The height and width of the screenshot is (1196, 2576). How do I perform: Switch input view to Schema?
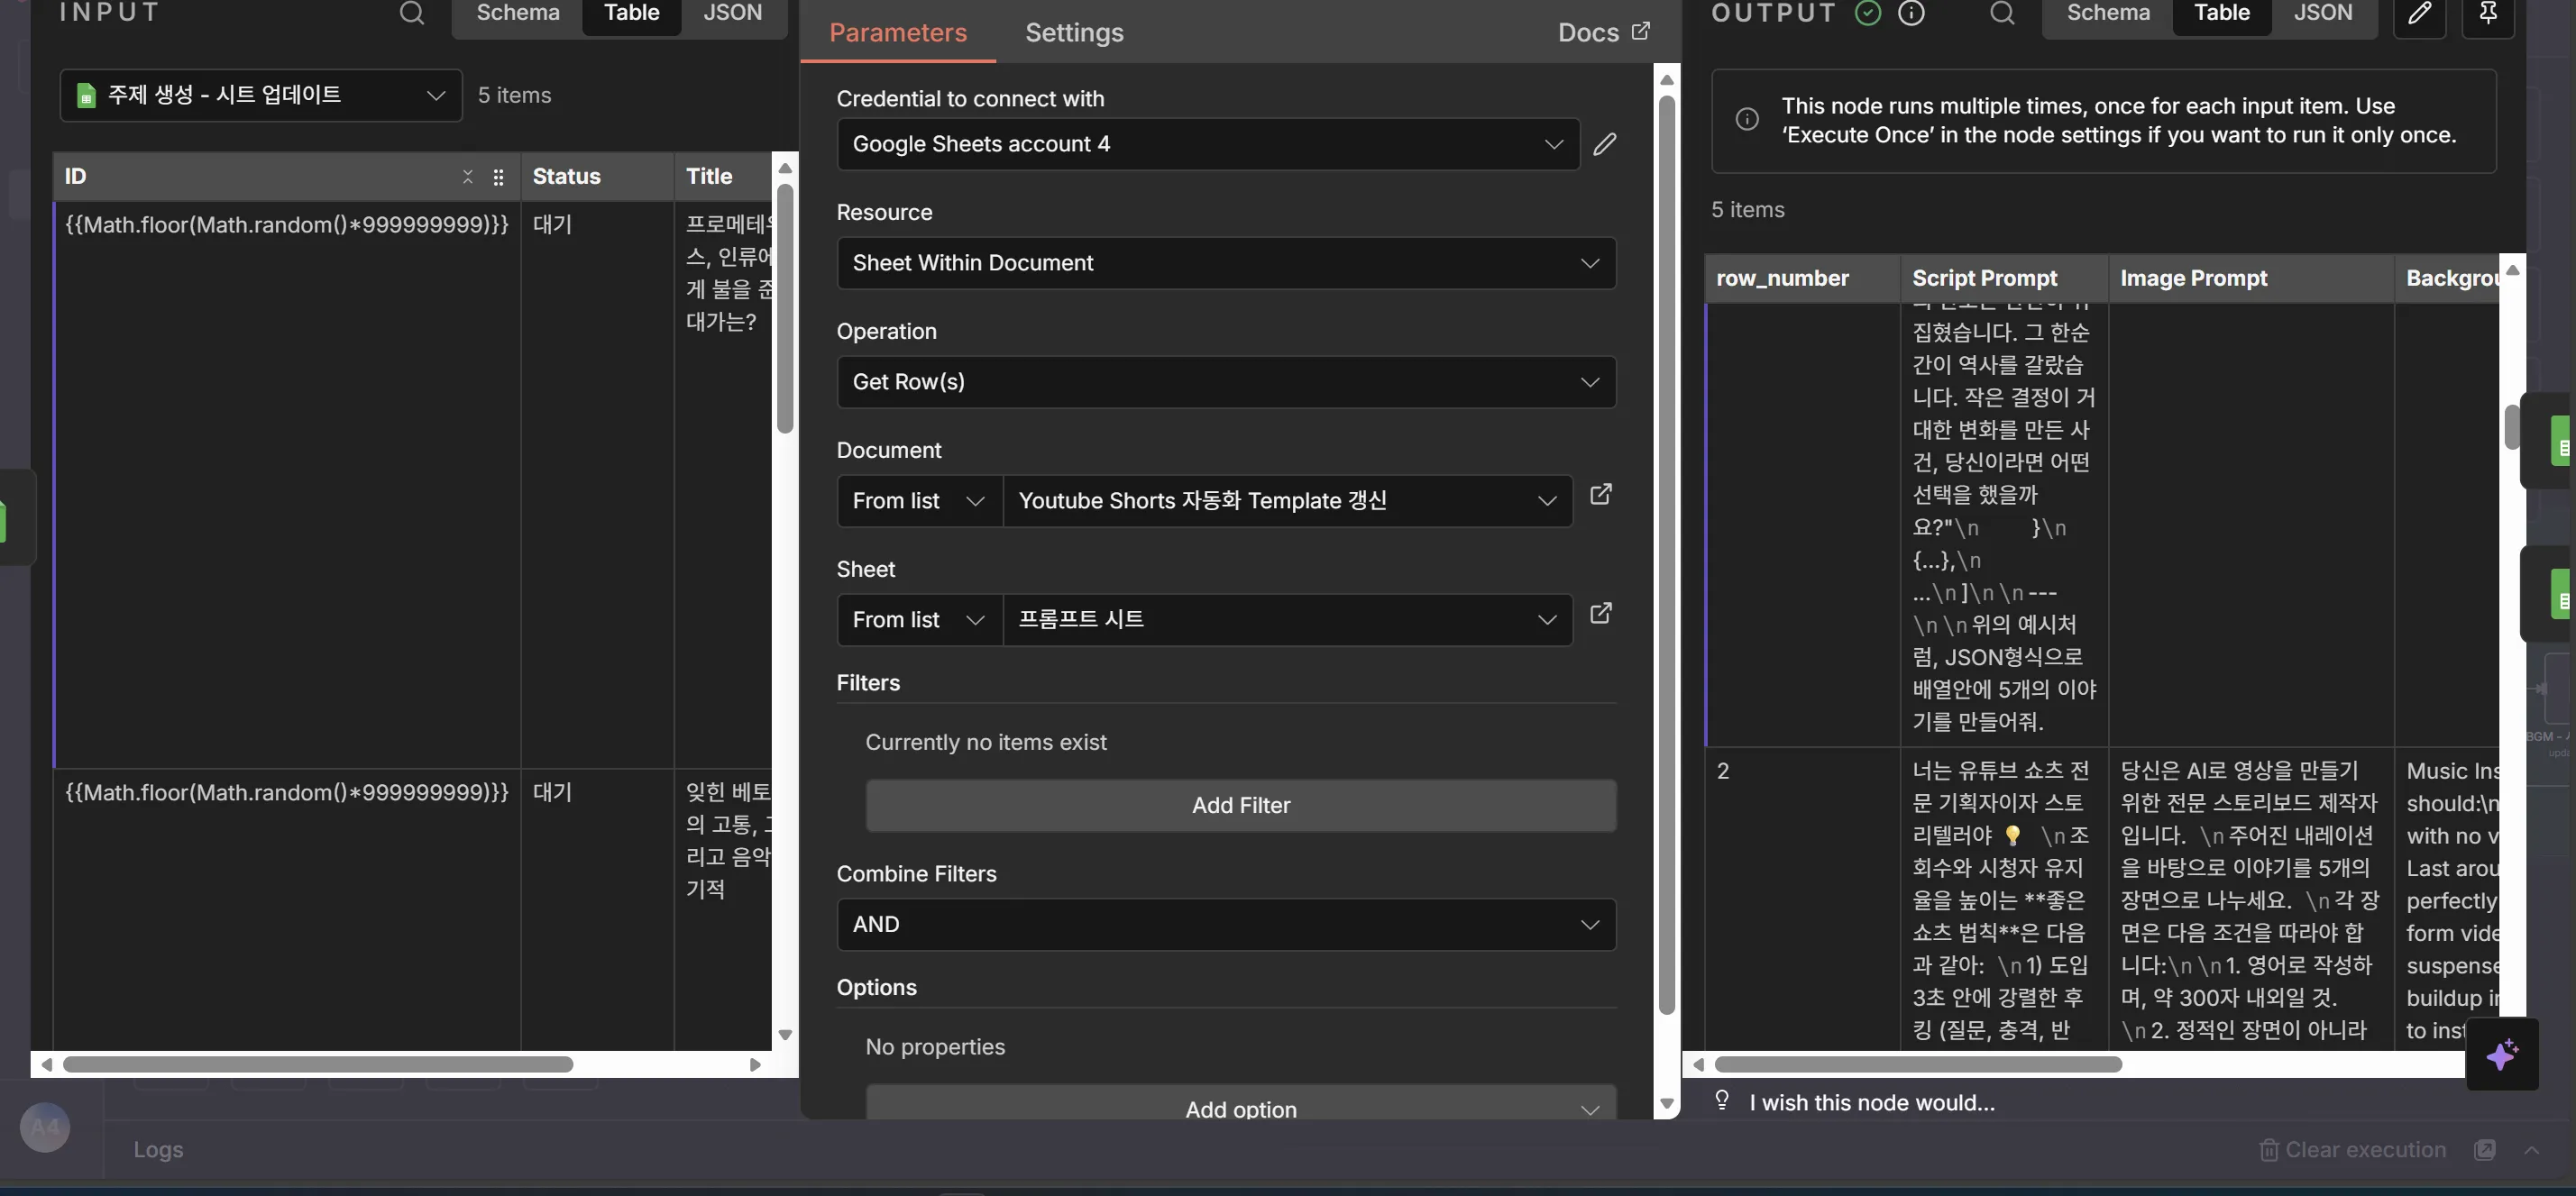click(x=517, y=13)
